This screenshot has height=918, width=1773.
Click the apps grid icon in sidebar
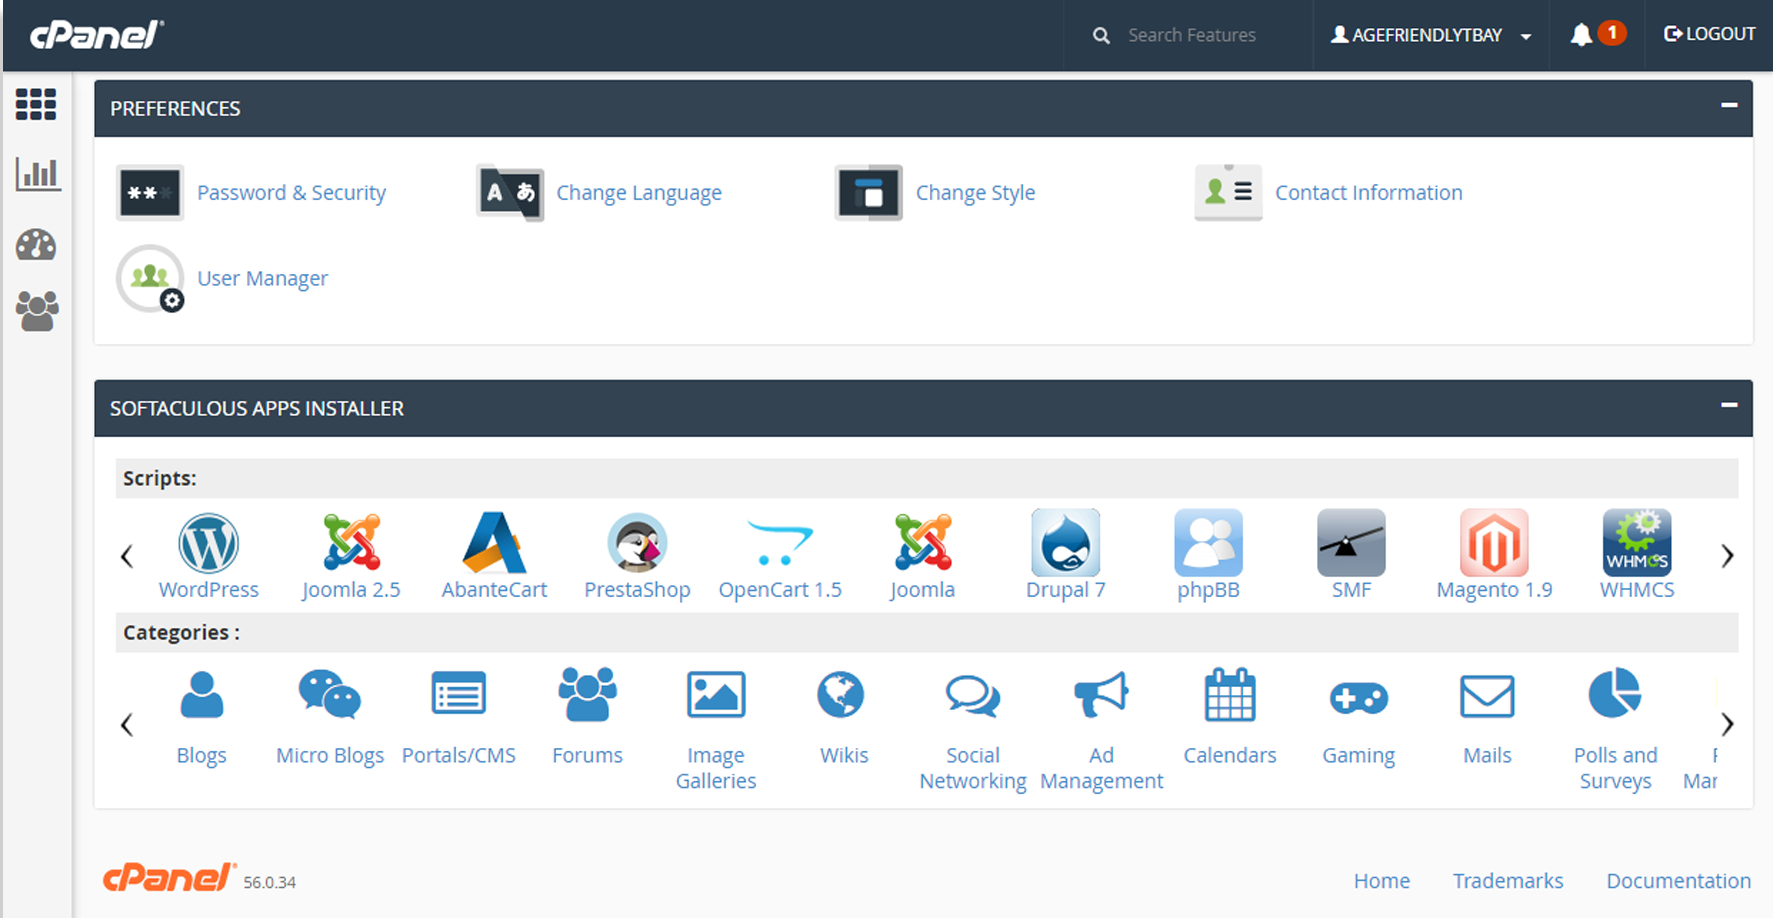(36, 105)
